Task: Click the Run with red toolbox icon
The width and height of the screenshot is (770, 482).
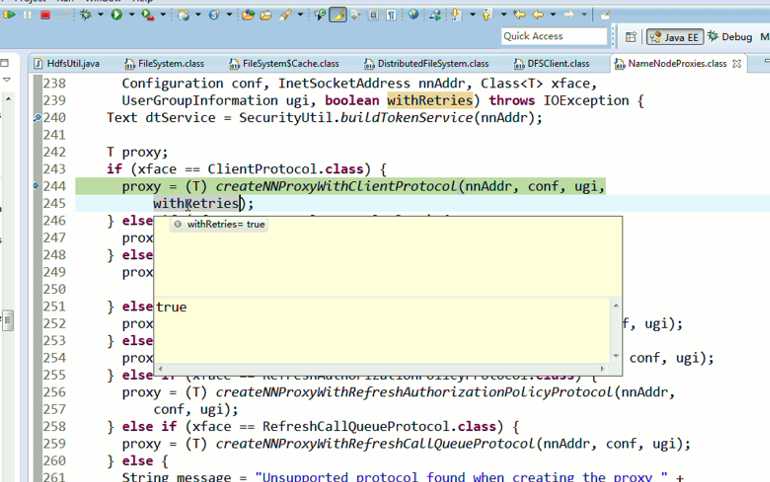Action: click(147, 15)
